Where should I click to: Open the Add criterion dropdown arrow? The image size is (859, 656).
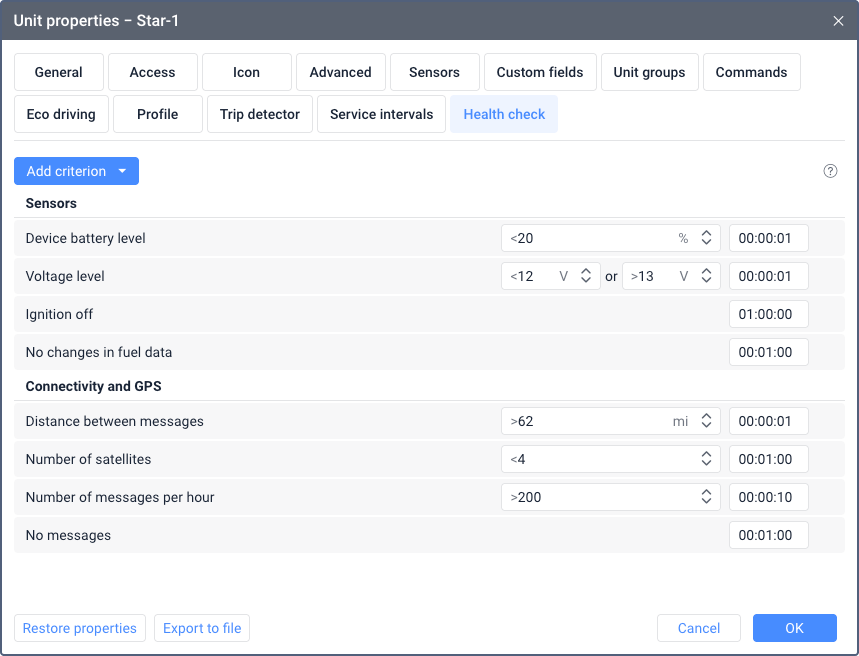coord(122,171)
